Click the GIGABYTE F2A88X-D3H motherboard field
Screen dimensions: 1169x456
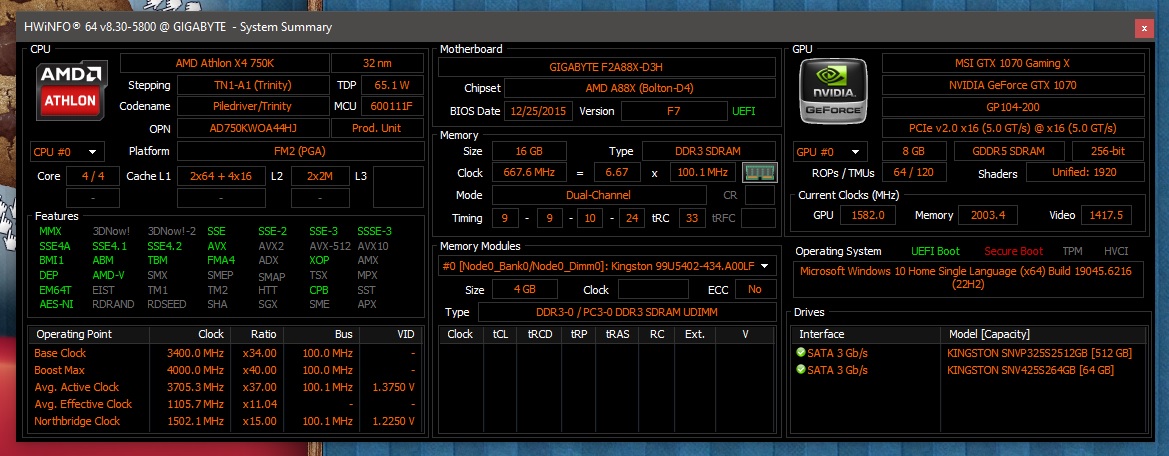[607, 67]
